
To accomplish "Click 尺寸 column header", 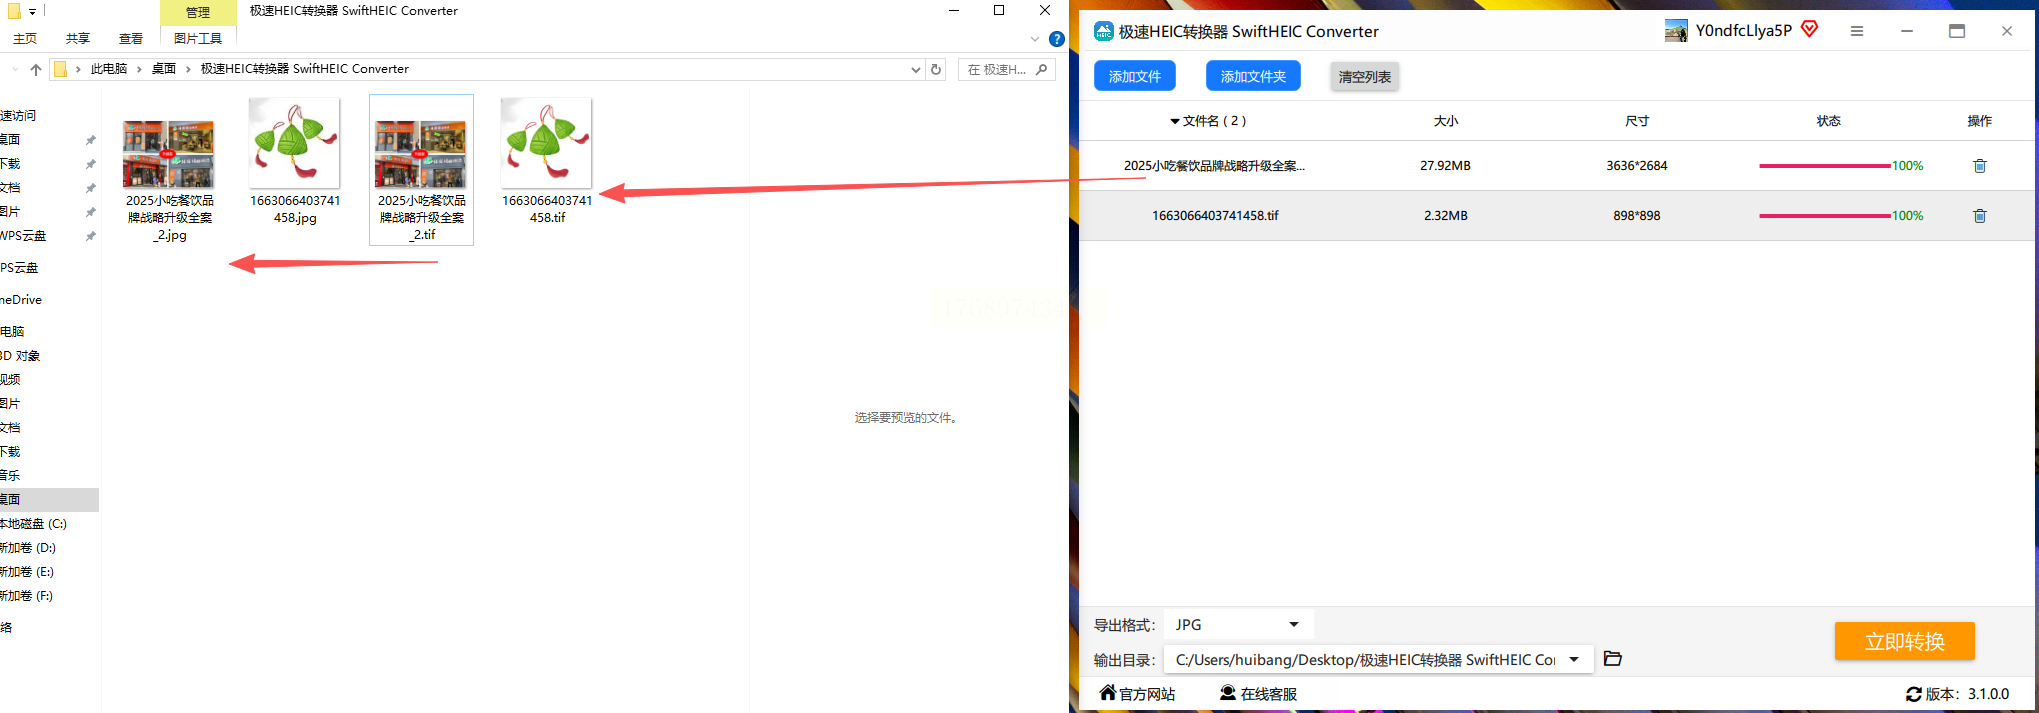I will [x=1637, y=121].
